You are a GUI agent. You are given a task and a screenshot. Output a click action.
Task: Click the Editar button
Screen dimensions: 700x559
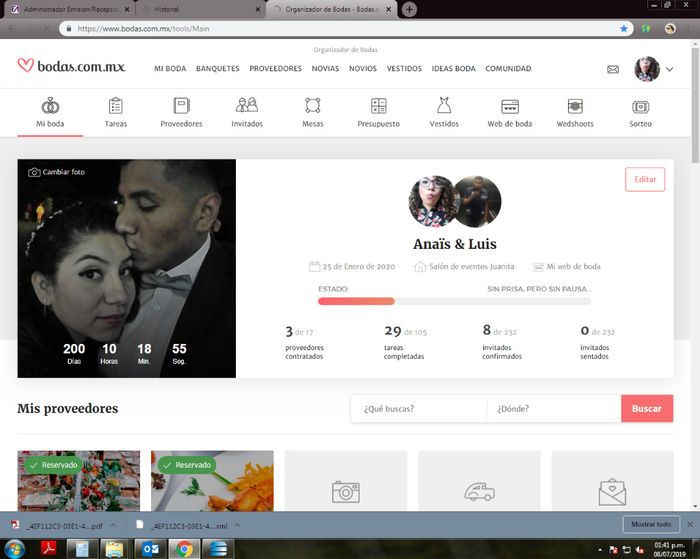(645, 179)
